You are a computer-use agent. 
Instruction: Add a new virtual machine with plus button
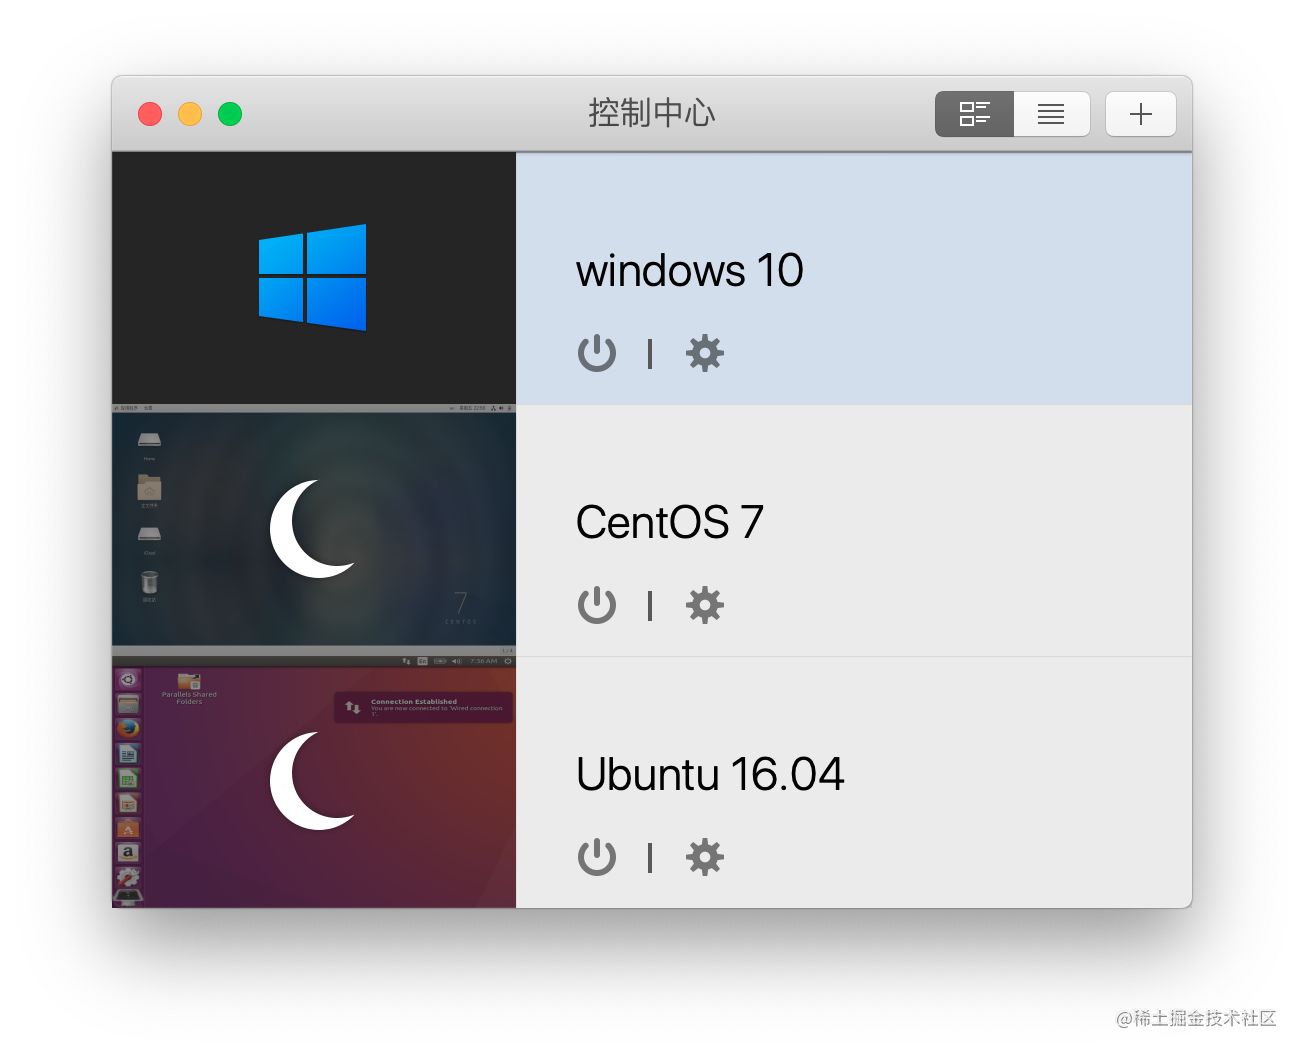tap(1141, 114)
